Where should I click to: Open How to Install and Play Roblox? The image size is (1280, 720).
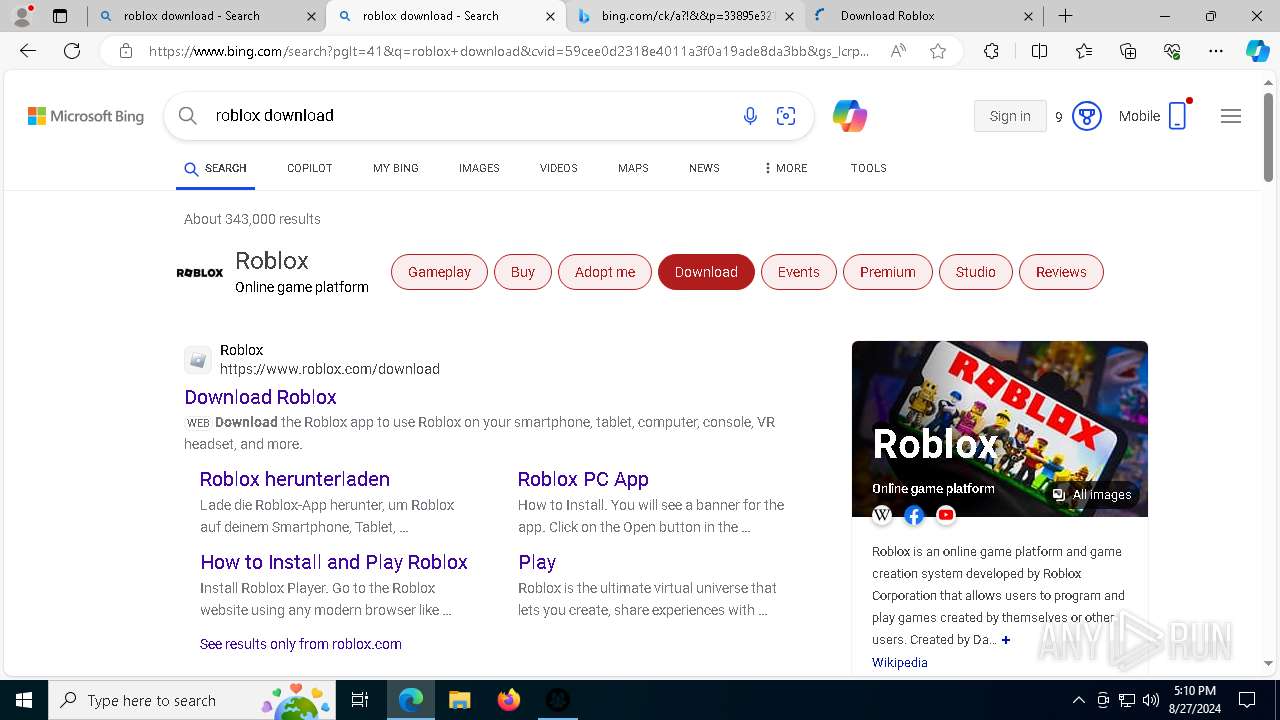[334, 562]
